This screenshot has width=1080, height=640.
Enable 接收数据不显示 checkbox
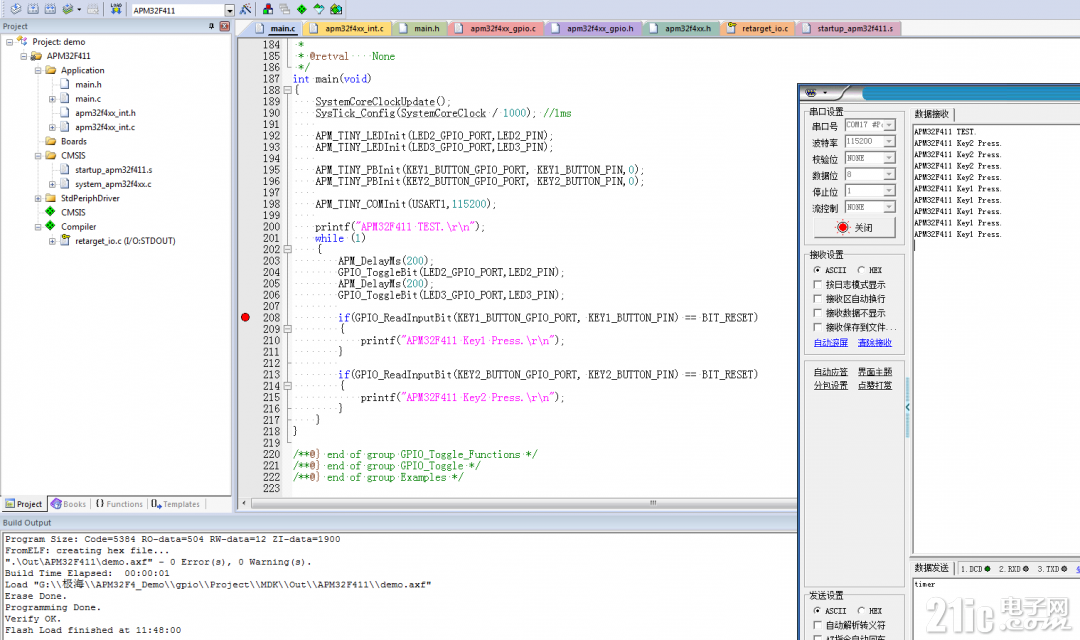click(818, 313)
